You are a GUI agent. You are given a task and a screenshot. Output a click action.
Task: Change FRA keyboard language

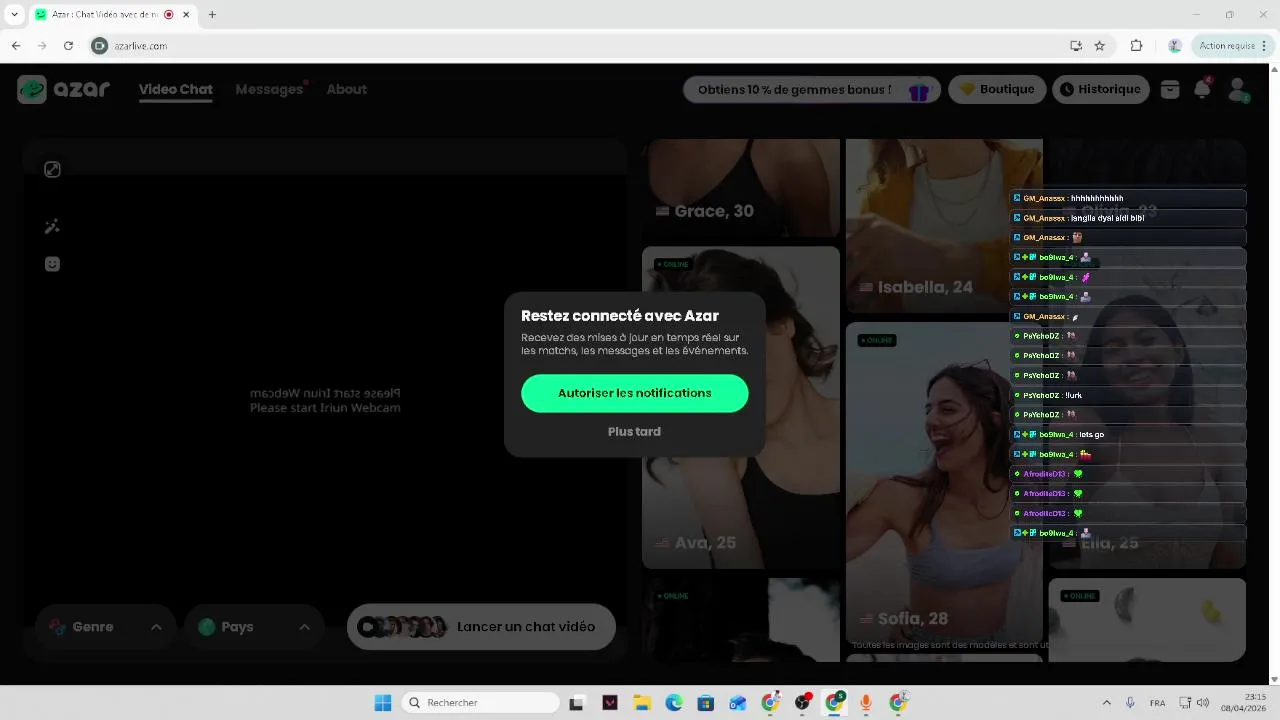coord(1157,703)
